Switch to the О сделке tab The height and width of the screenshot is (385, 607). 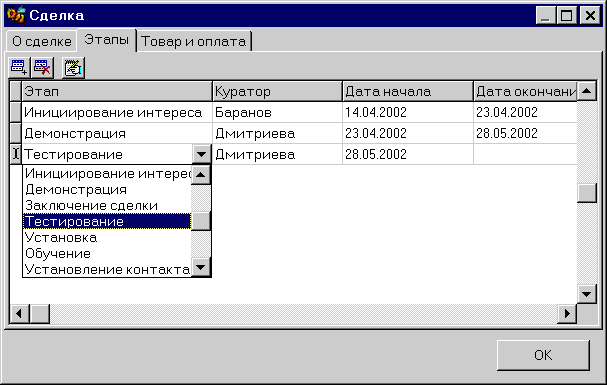[x=41, y=41]
